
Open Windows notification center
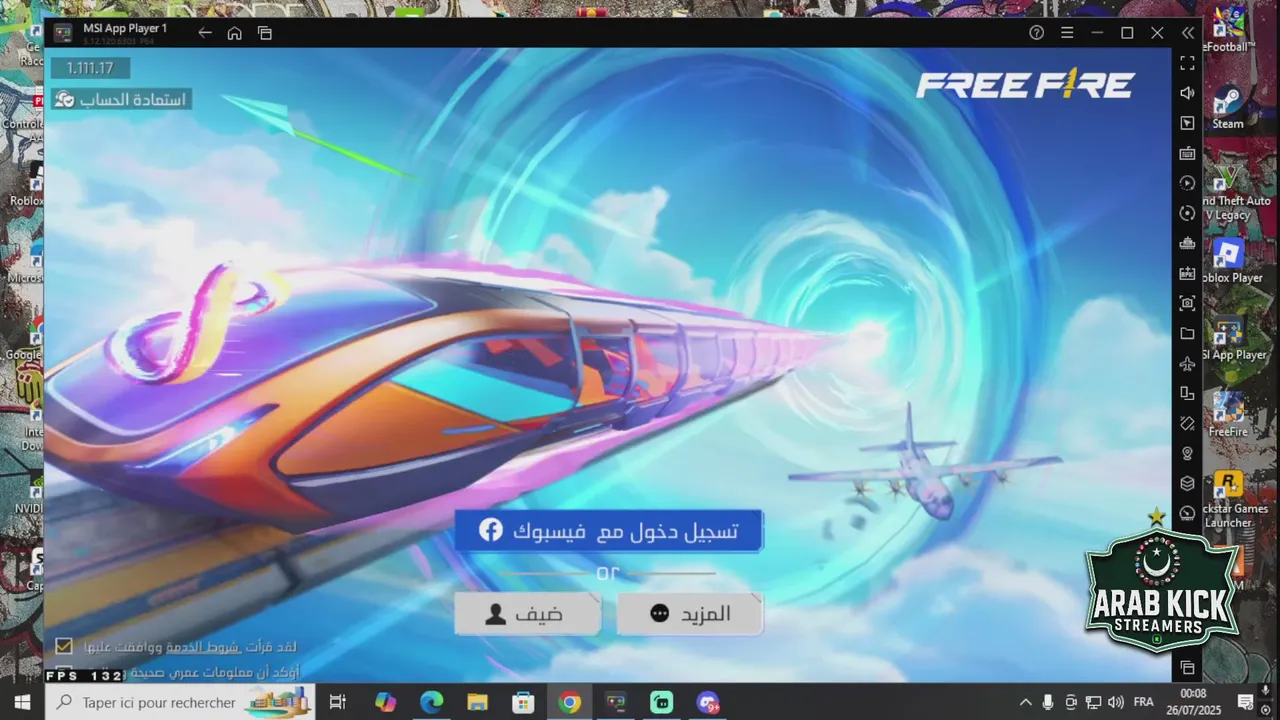[x=1245, y=702]
